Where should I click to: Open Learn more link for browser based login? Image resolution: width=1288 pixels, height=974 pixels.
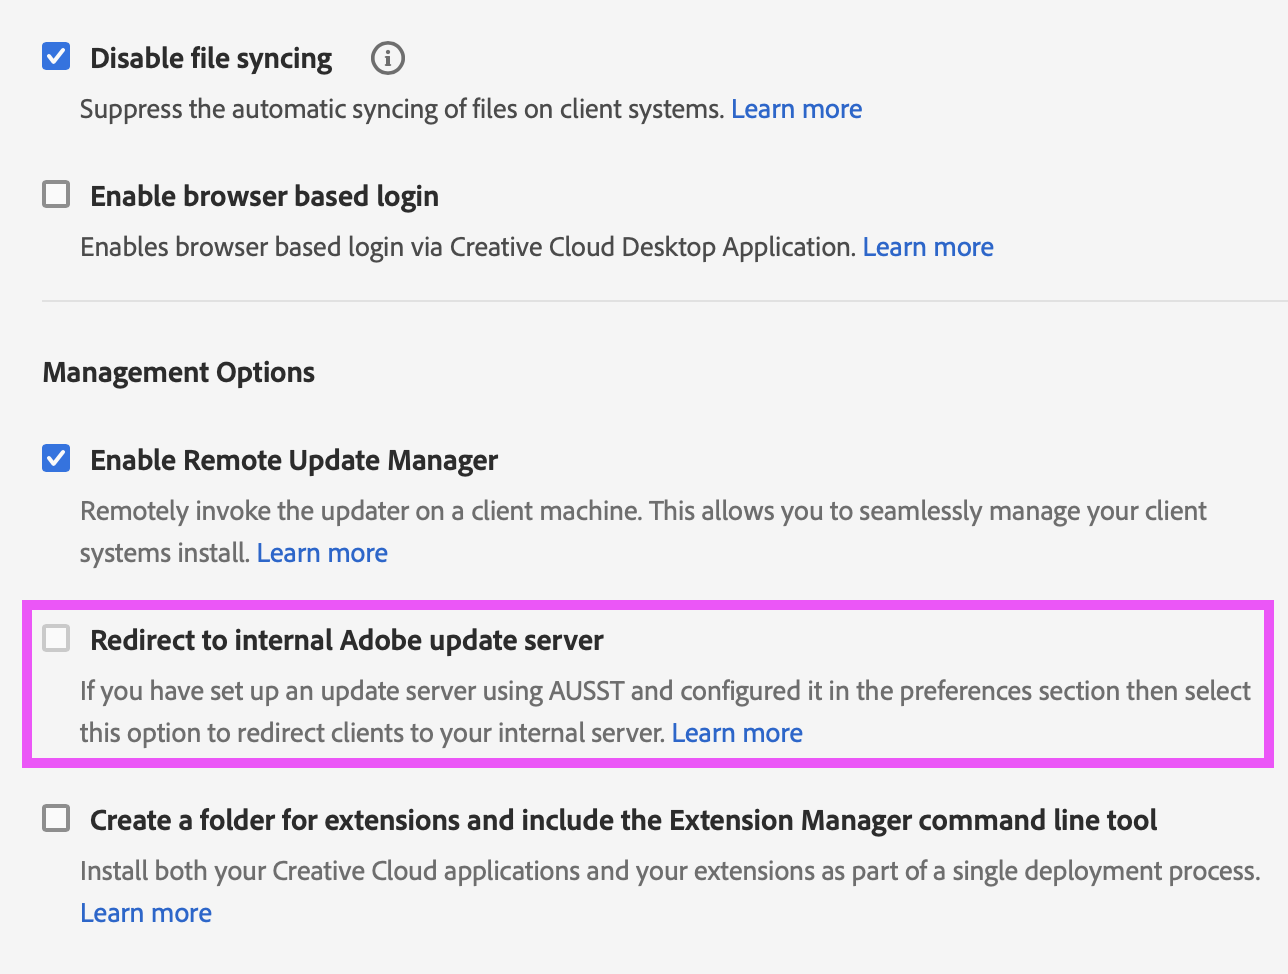point(927,247)
